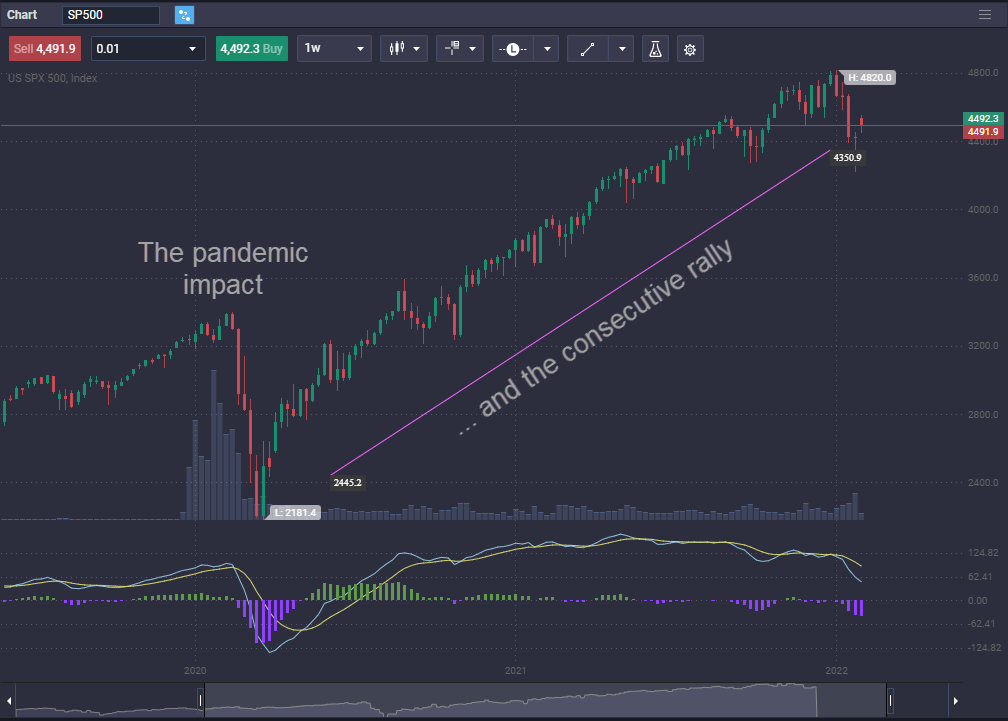The image size is (1008, 721).
Task: Select the trend line drawing tool
Action: (x=587, y=48)
